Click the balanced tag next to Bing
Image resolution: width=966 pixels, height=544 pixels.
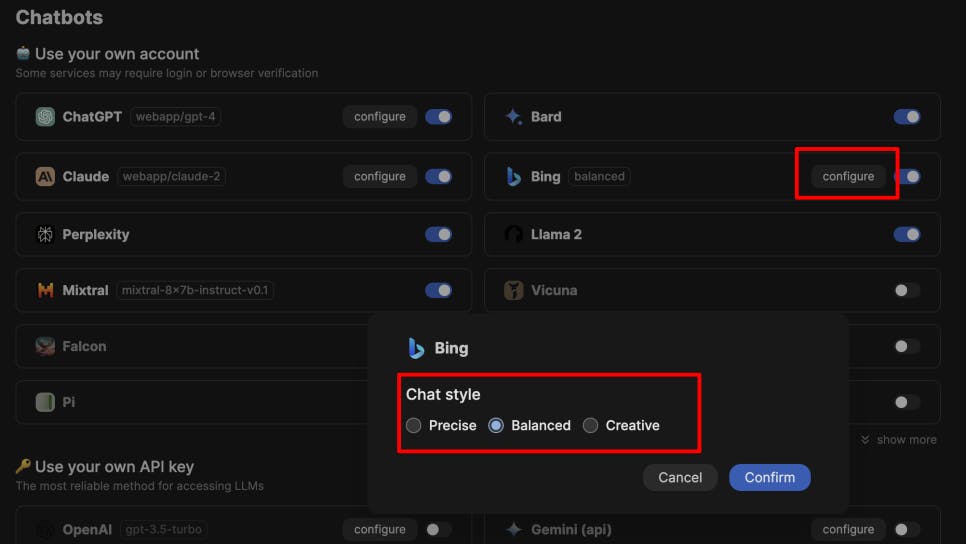click(x=599, y=176)
